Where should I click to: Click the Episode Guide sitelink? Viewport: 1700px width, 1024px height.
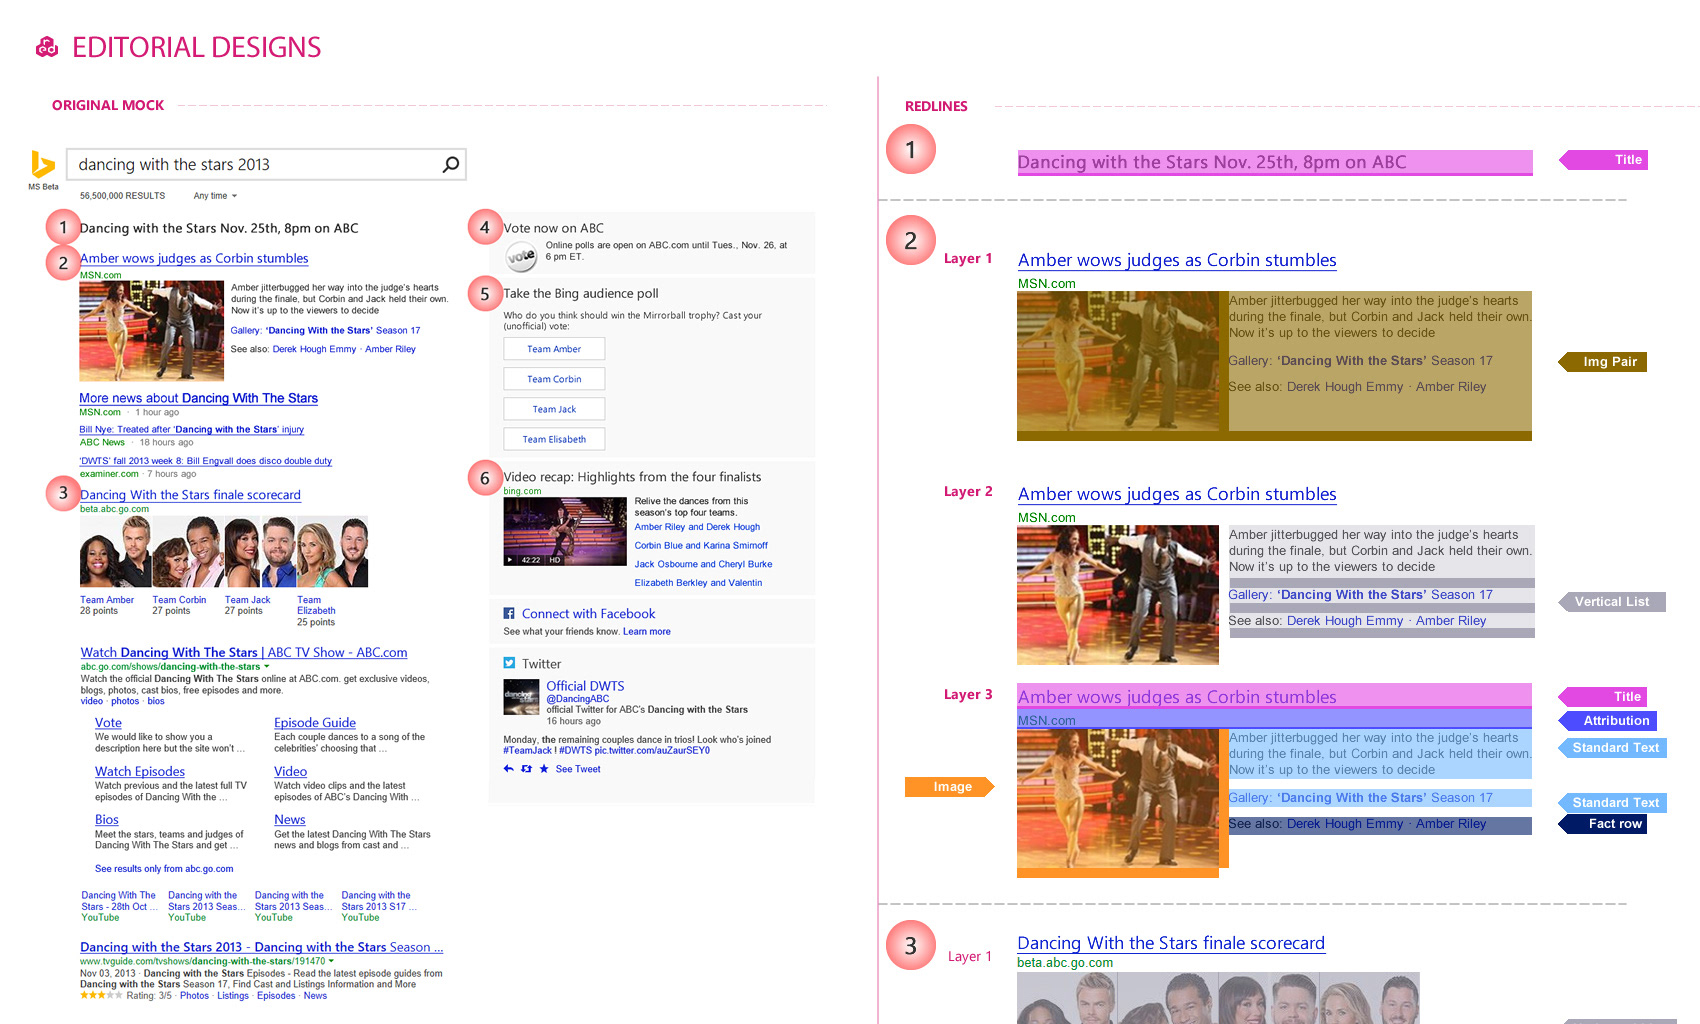pyautogui.click(x=315, y=723)
